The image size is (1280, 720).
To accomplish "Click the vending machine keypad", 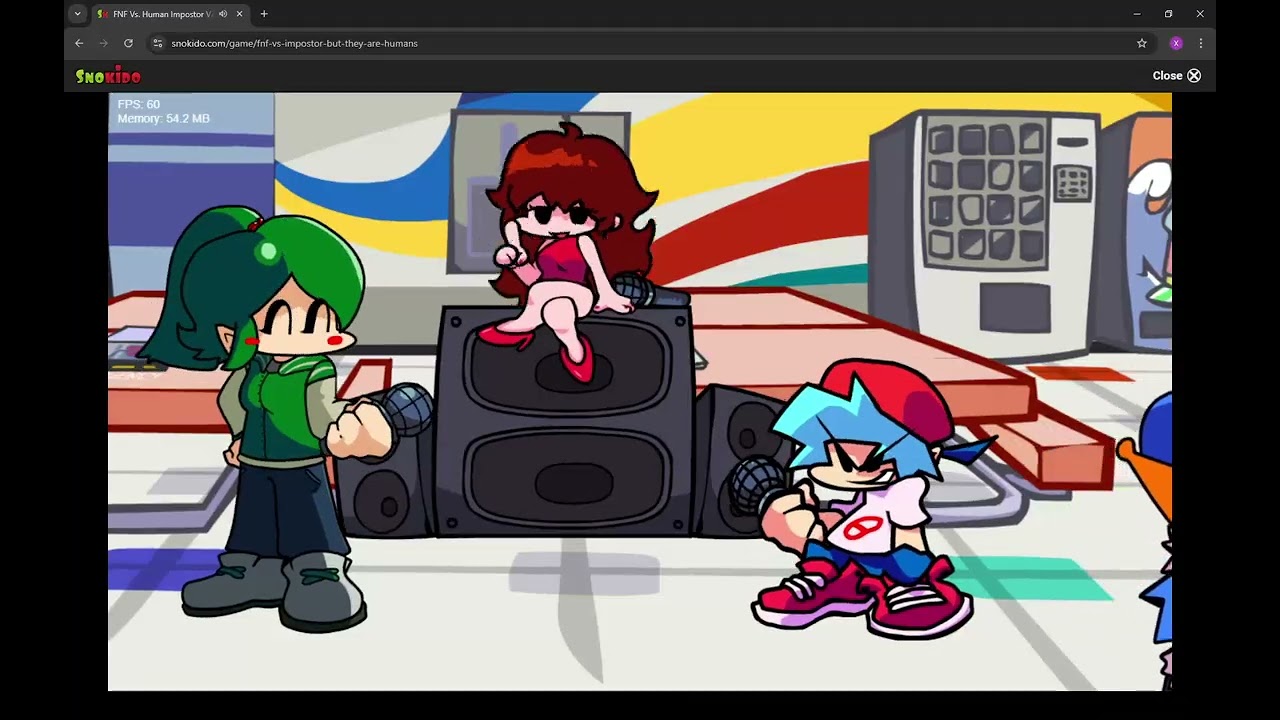I will click(1073, 183).
